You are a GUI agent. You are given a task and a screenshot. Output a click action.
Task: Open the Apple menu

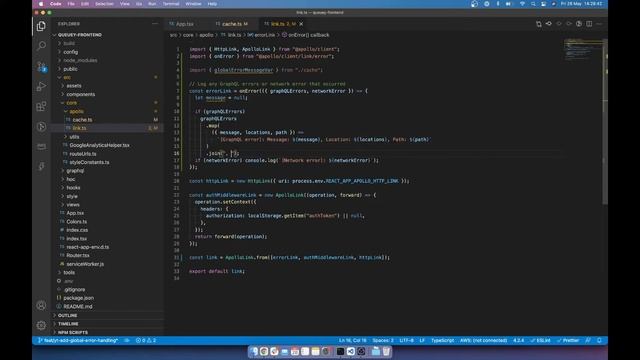41,4
